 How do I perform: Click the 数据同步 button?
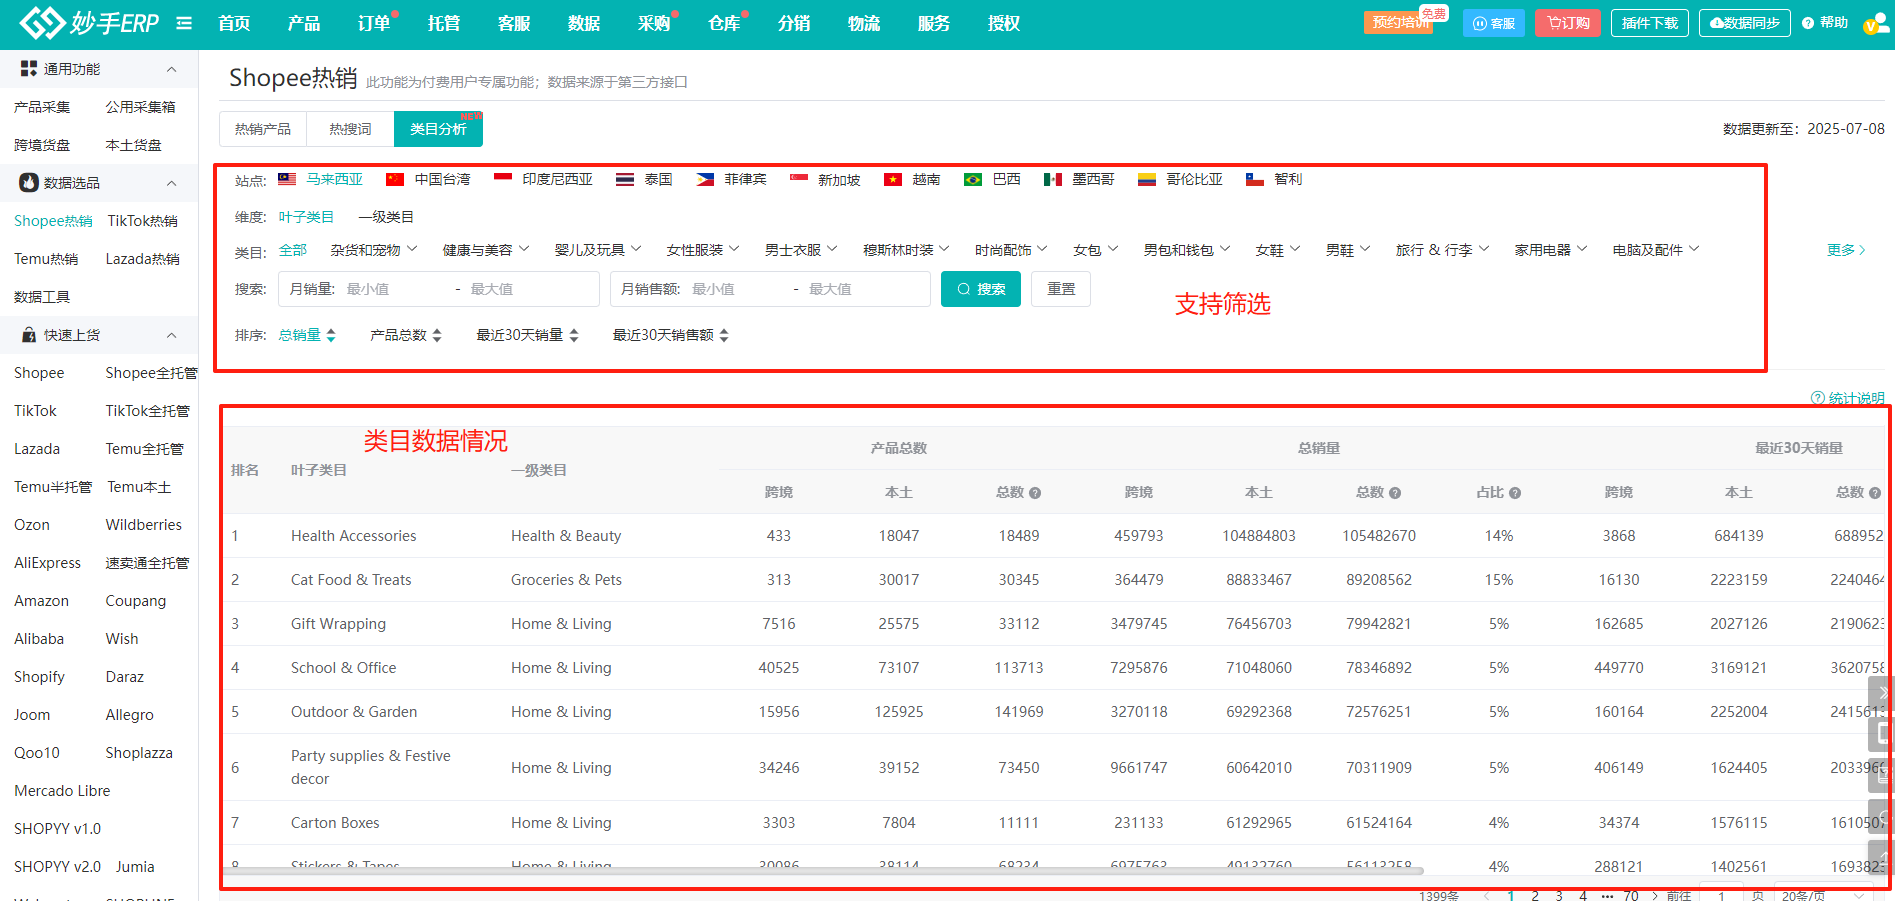(x=1745, y=23)
